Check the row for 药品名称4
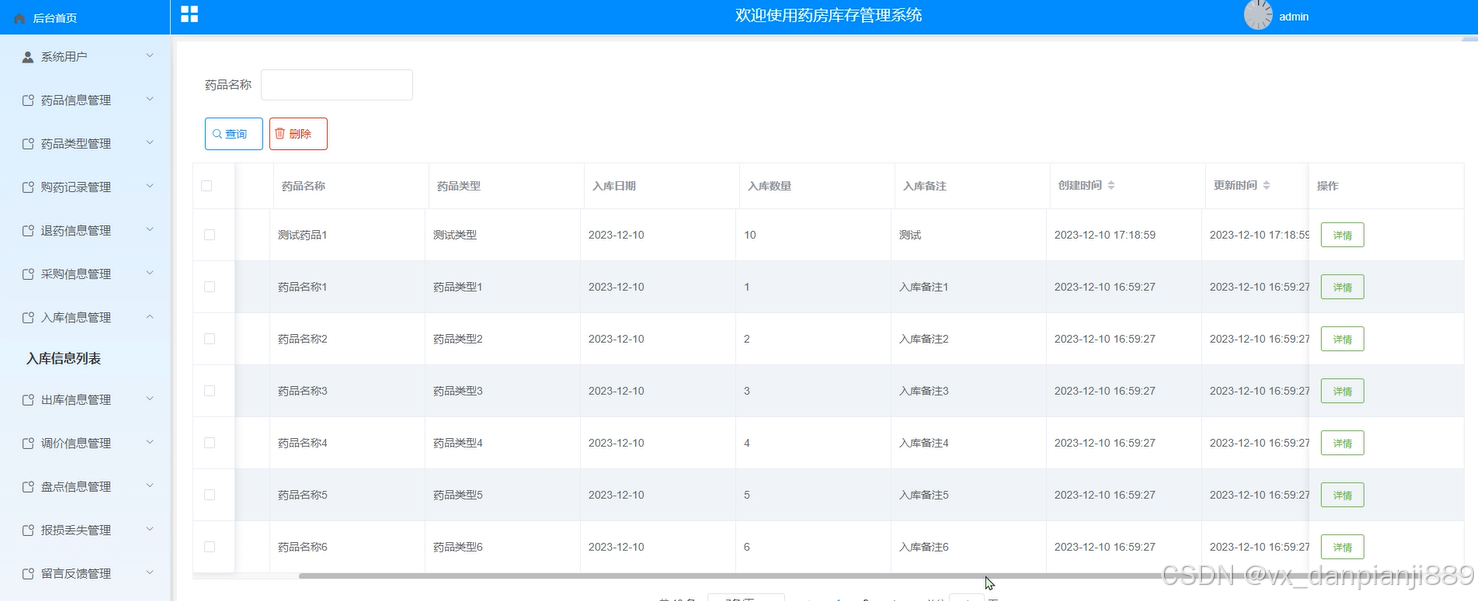This screenshot has height=601, width=1478. tap(209, 443)
